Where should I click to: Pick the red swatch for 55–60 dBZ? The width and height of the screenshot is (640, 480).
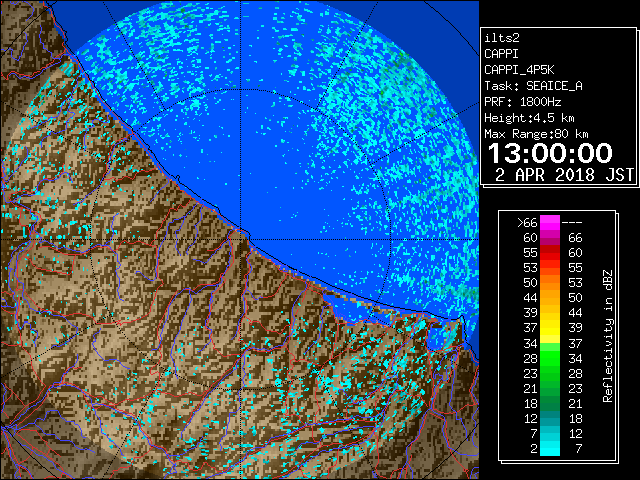tap(550, 253)
